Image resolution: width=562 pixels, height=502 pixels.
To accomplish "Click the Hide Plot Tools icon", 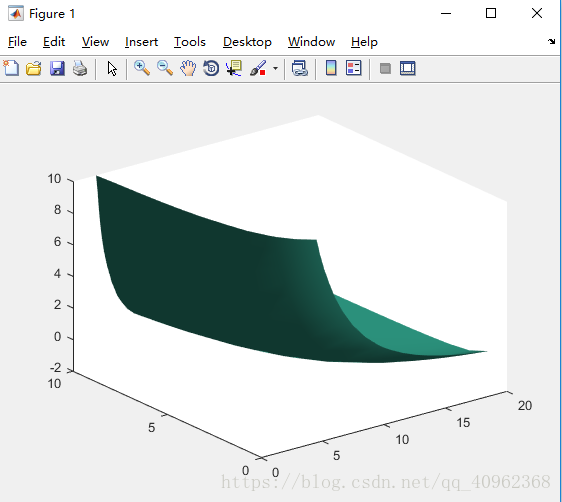I will point(385,68).
